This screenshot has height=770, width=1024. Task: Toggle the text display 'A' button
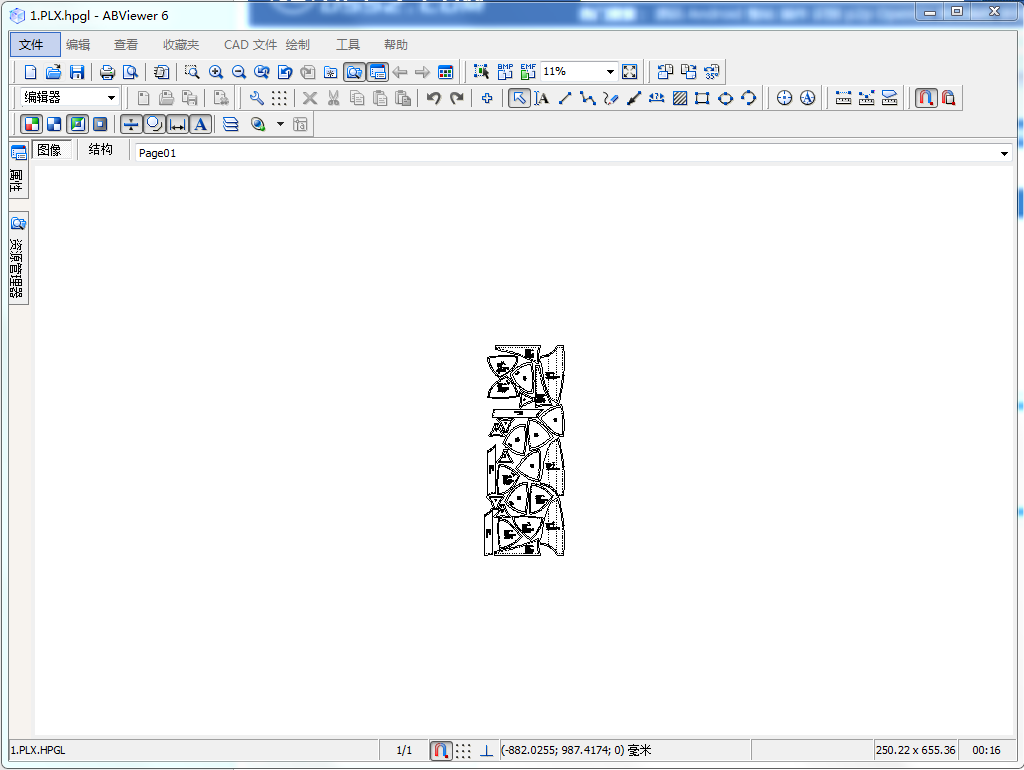click(200, 124)
